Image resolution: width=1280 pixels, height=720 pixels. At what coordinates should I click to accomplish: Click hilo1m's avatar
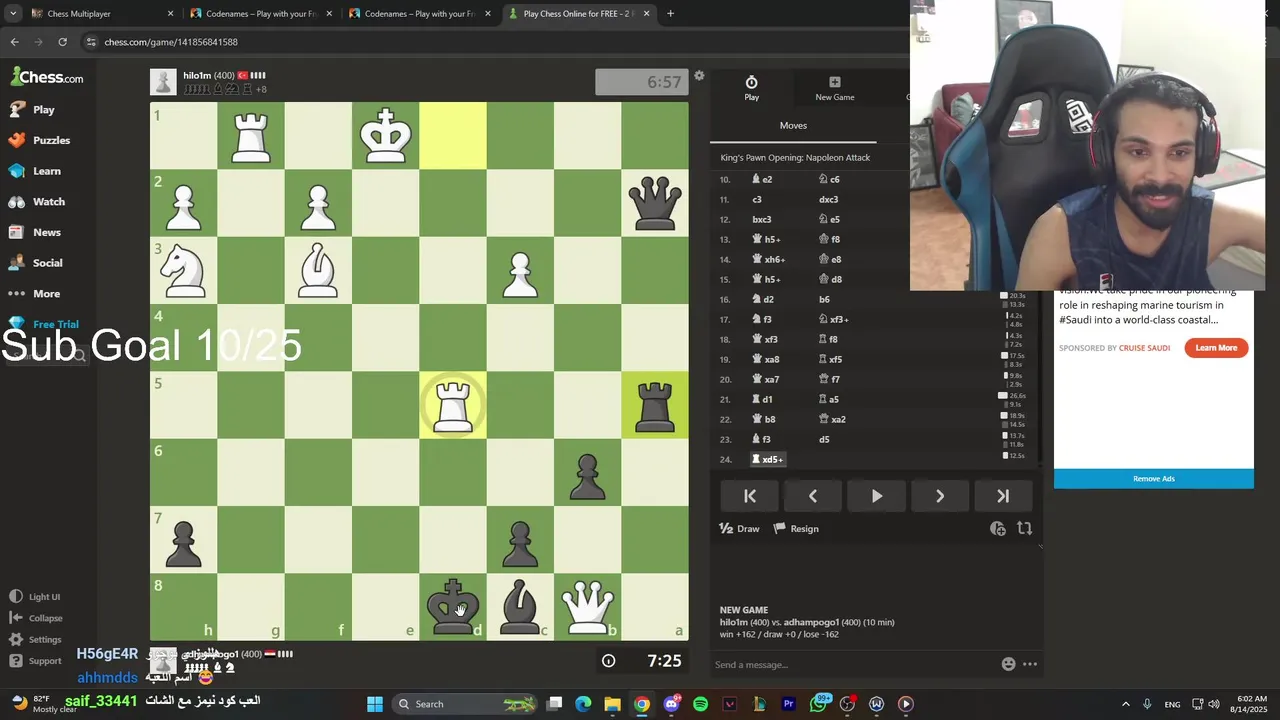tap(164, 82)
